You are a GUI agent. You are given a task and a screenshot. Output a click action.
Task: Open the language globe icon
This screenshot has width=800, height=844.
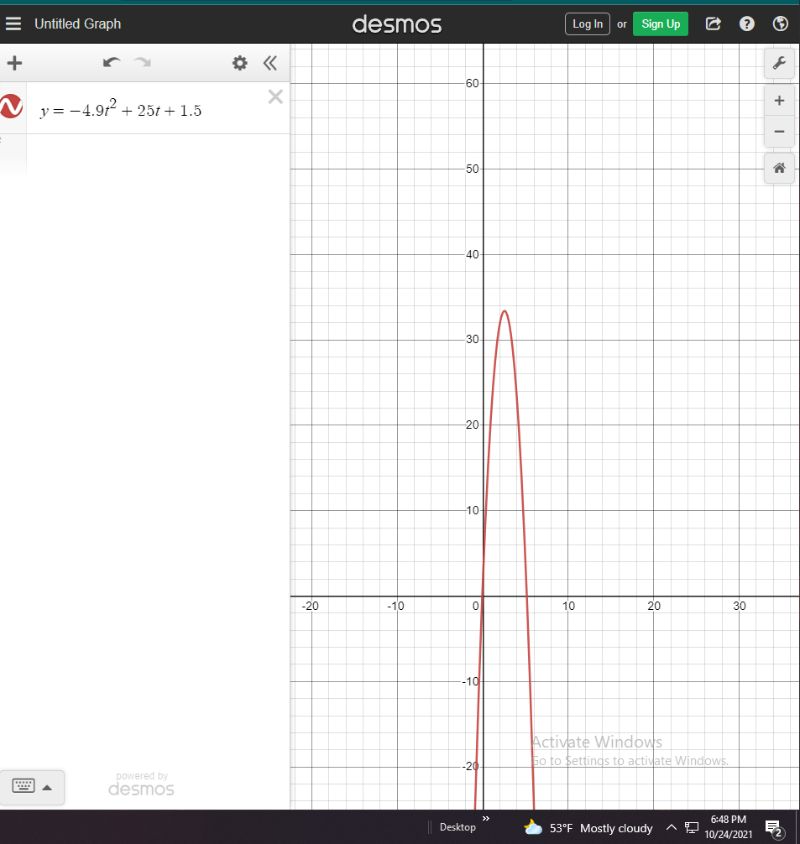780,24
